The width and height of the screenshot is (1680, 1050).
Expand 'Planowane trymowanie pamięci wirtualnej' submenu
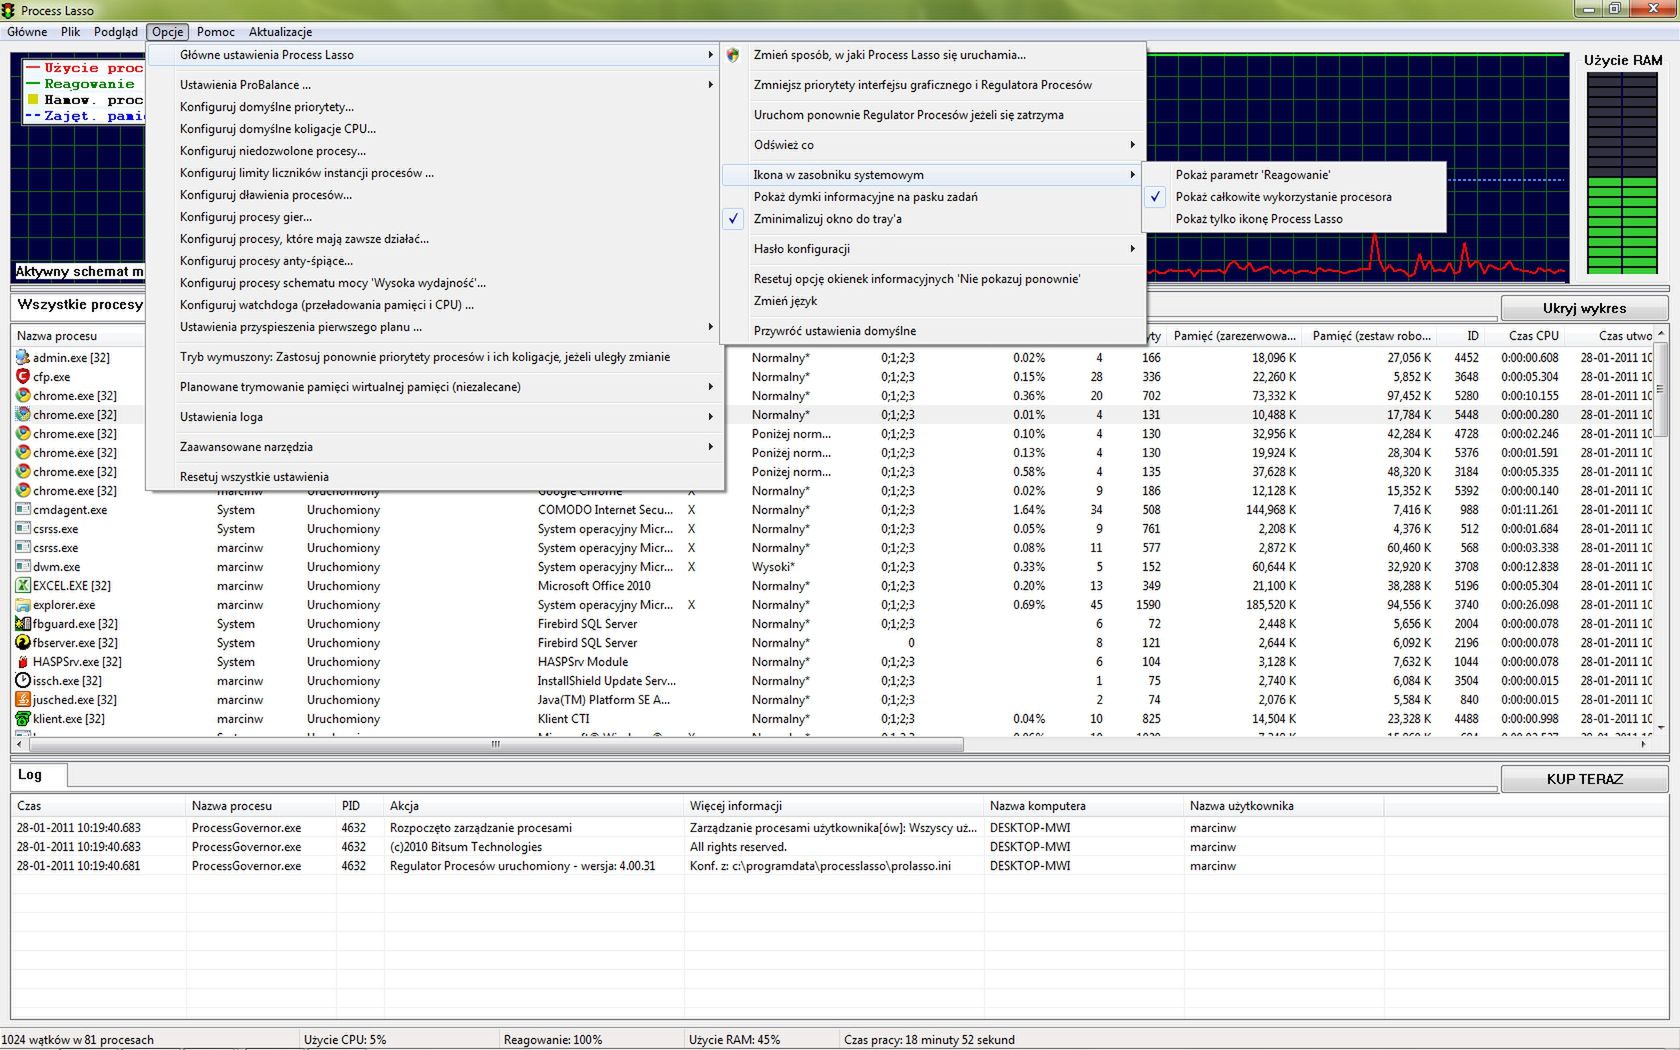435,387
